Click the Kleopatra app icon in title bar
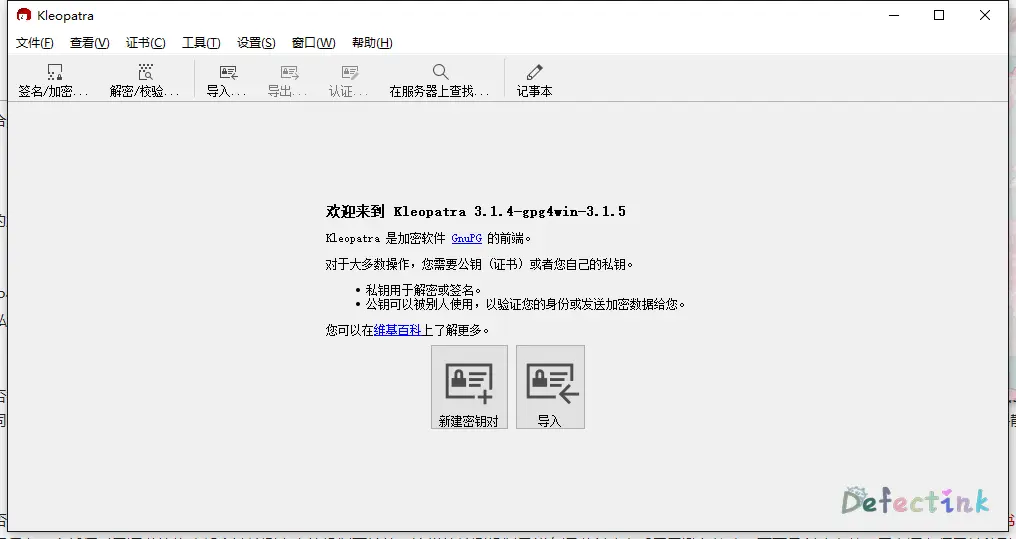The width and height of the screenshot is (1016, 539). point(24,15)
